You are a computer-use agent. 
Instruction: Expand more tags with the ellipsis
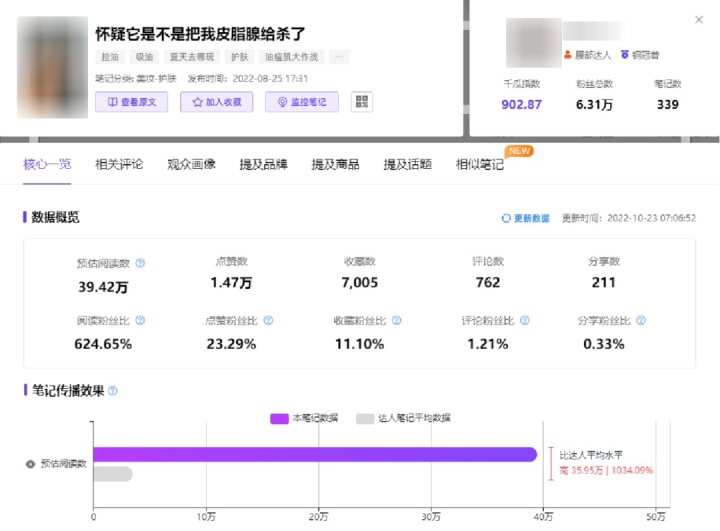[339, 57]
